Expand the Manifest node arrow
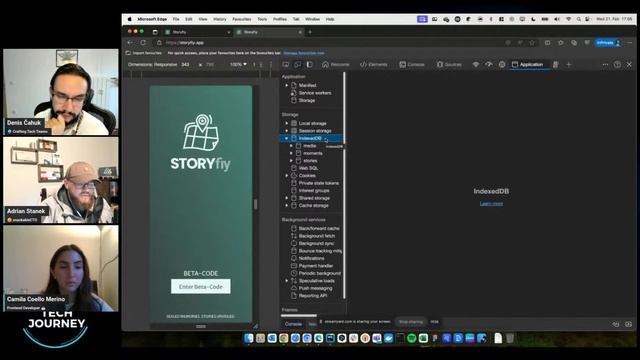The width and height of the screenshot is (640, 360). pos(287,85)
